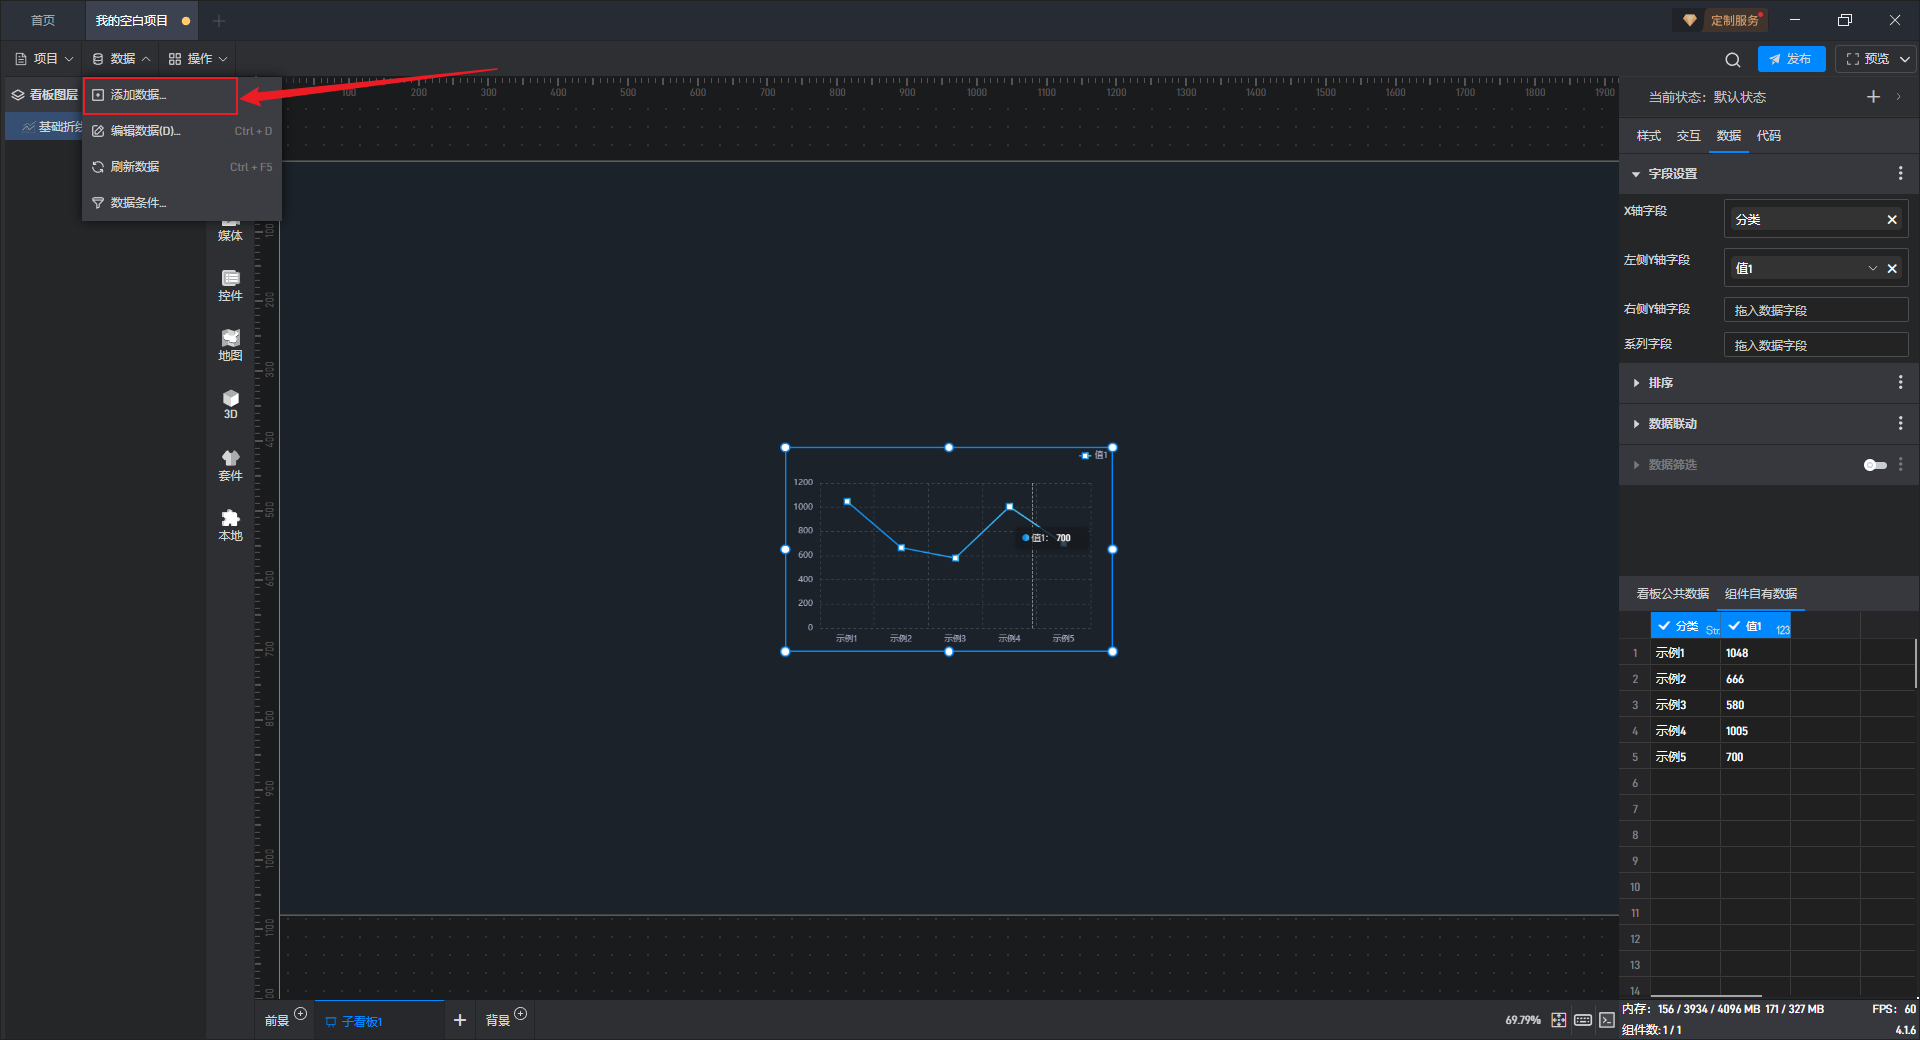This screenshot has height=1040, width=1920.
Task: Click the data cell showing 示例3
Action: (x=1685, y=705)
